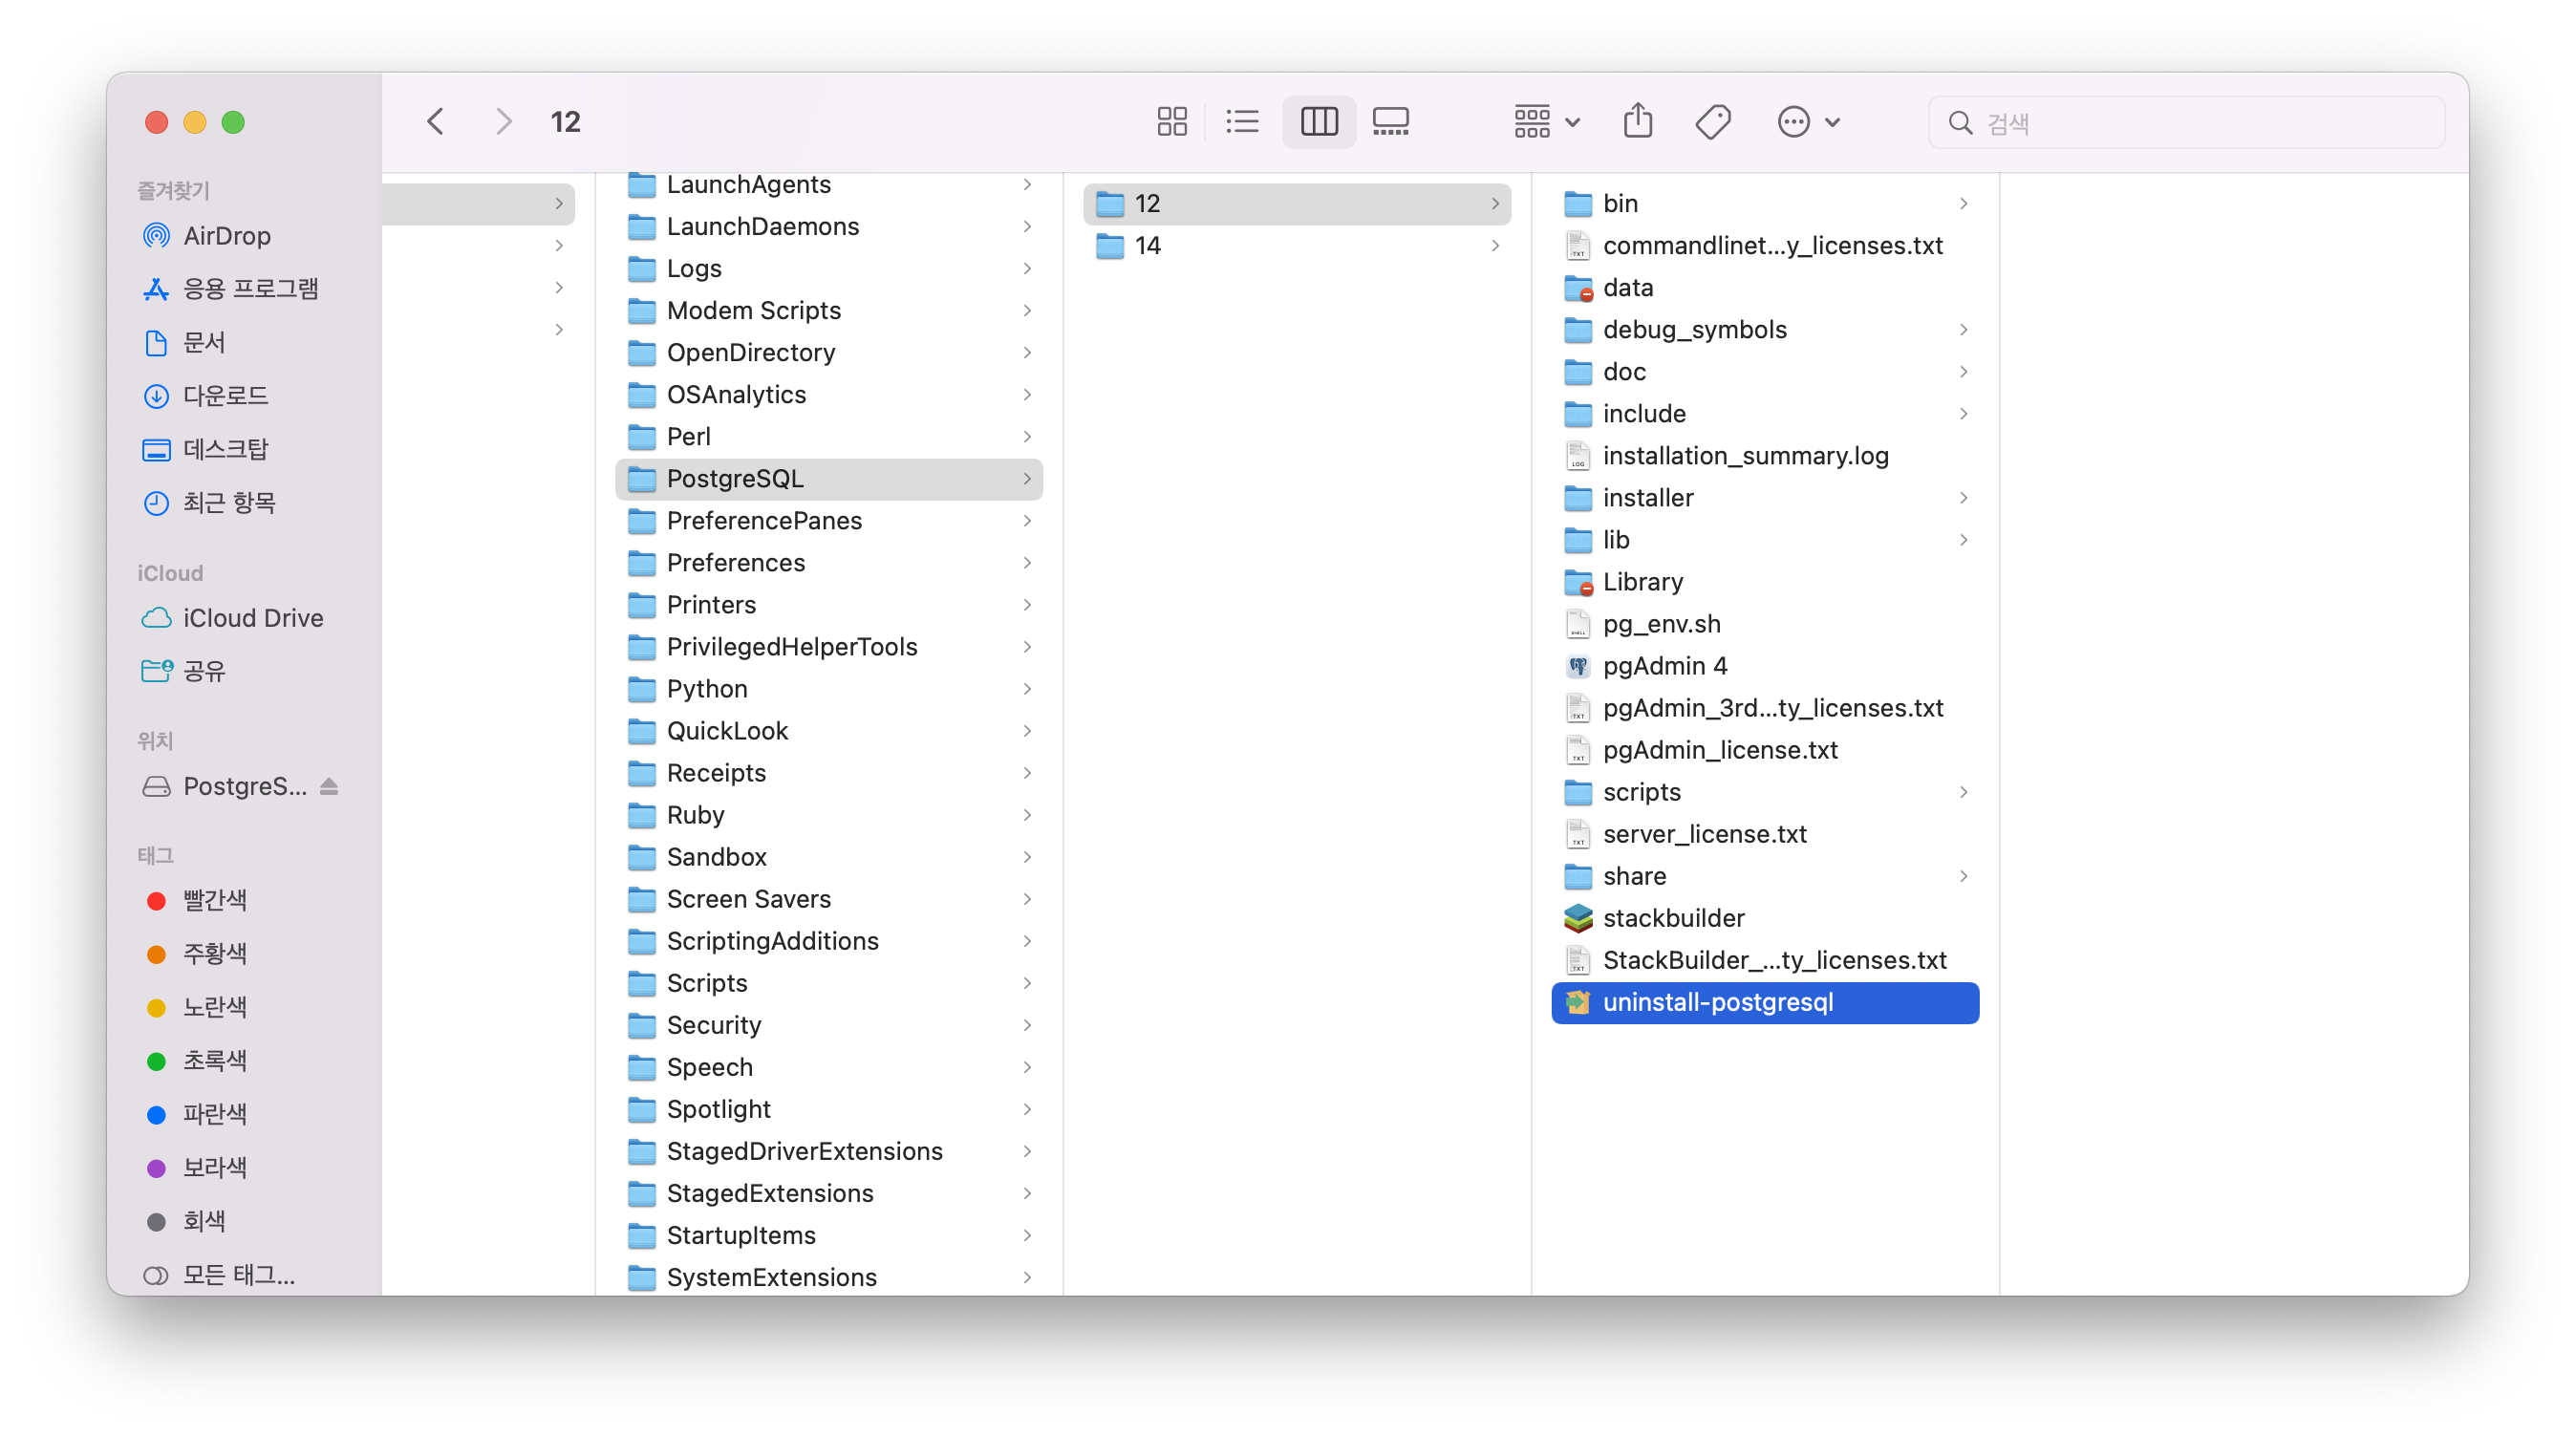The image size is (2576, 1437).
Task: Go back with the left chevron button
Action: pyautogui.click(x=436, y=122)
